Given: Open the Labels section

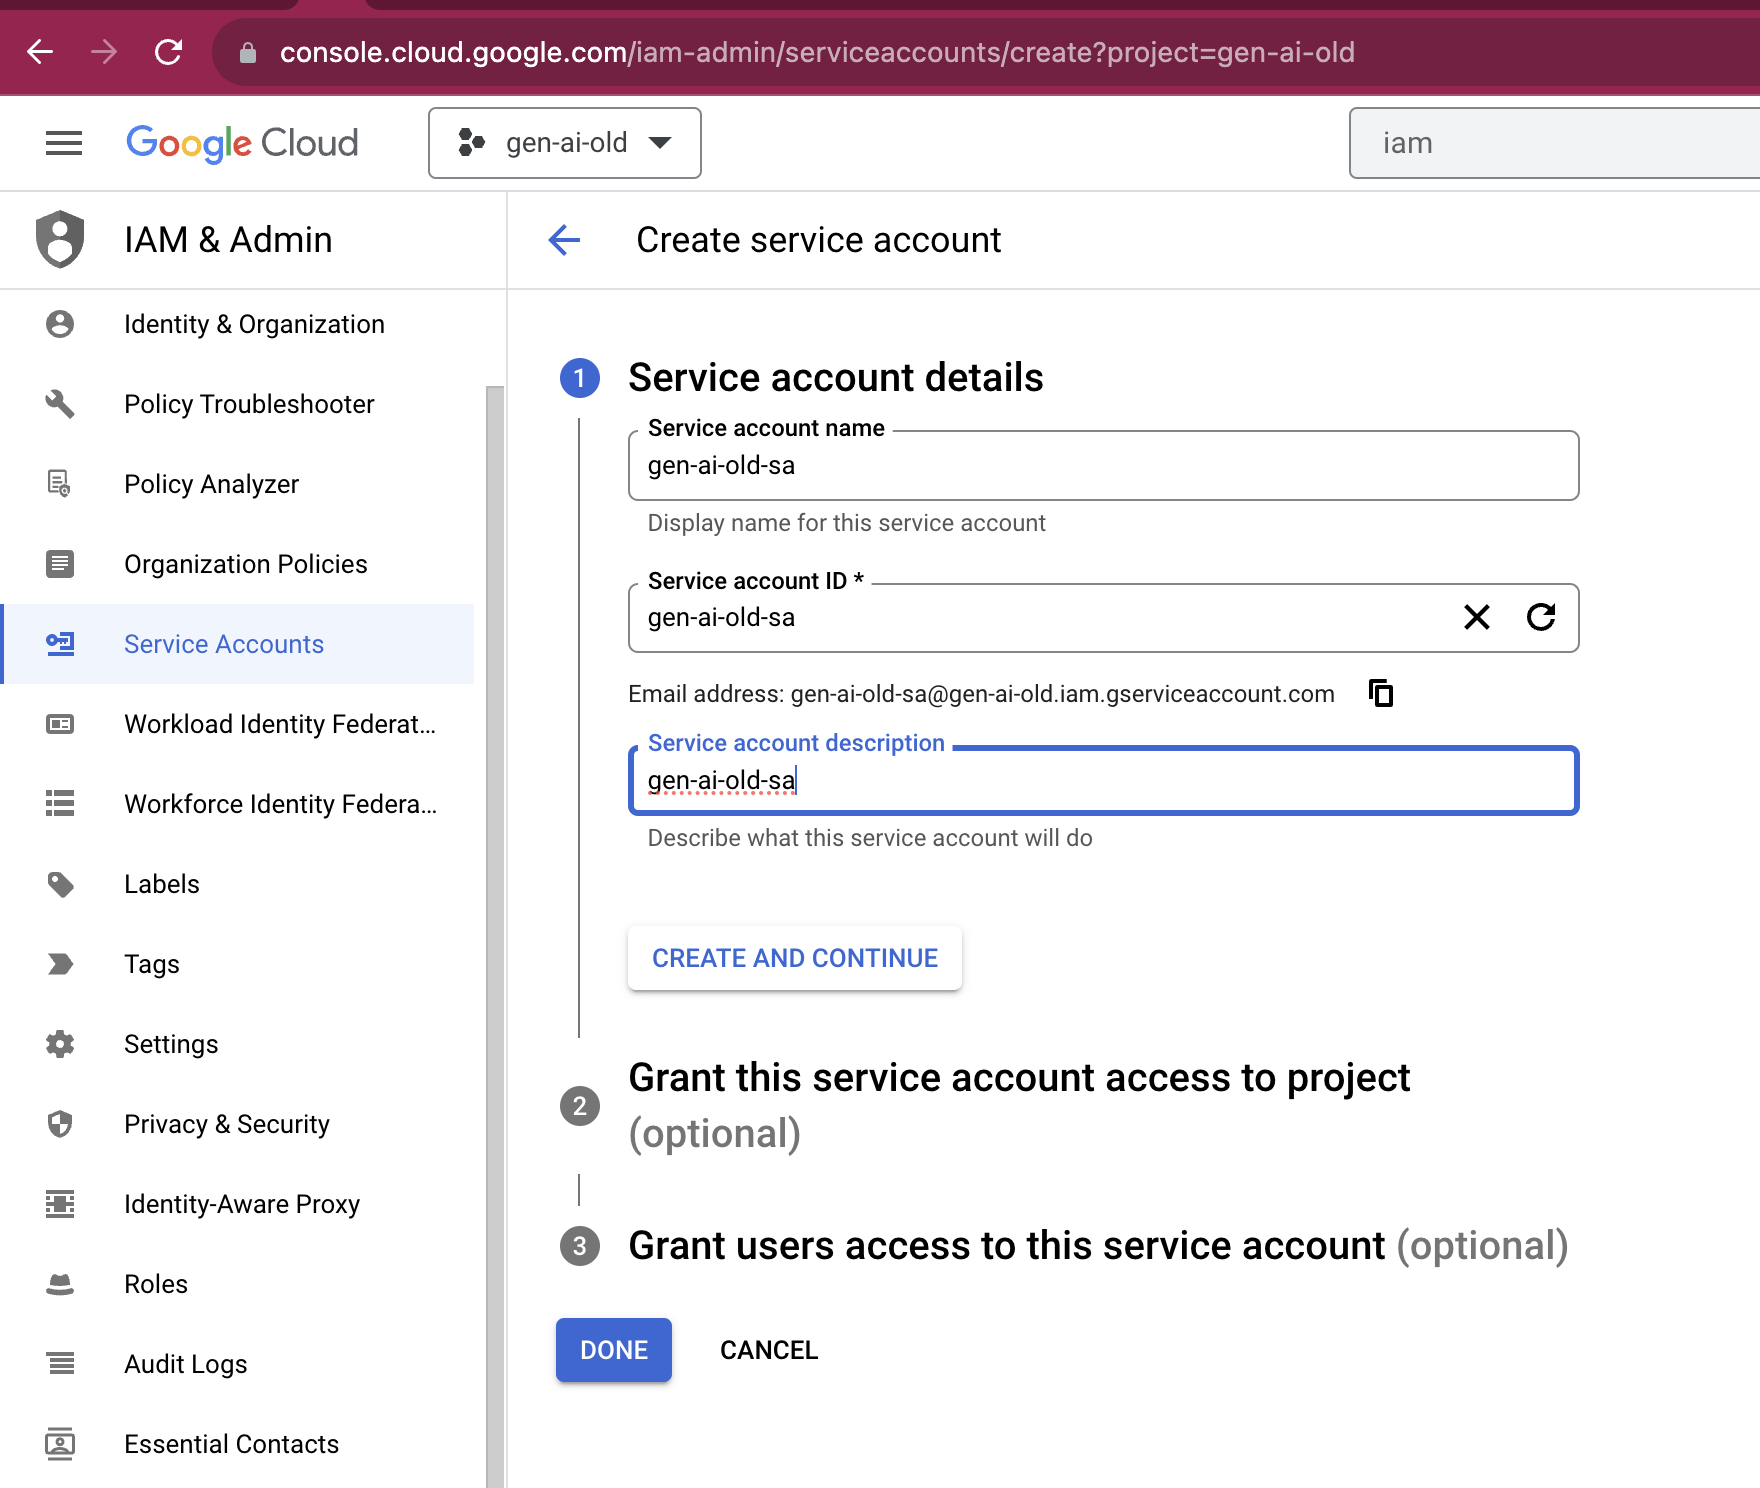Looking at the screenshot, I should click(161, 884).
